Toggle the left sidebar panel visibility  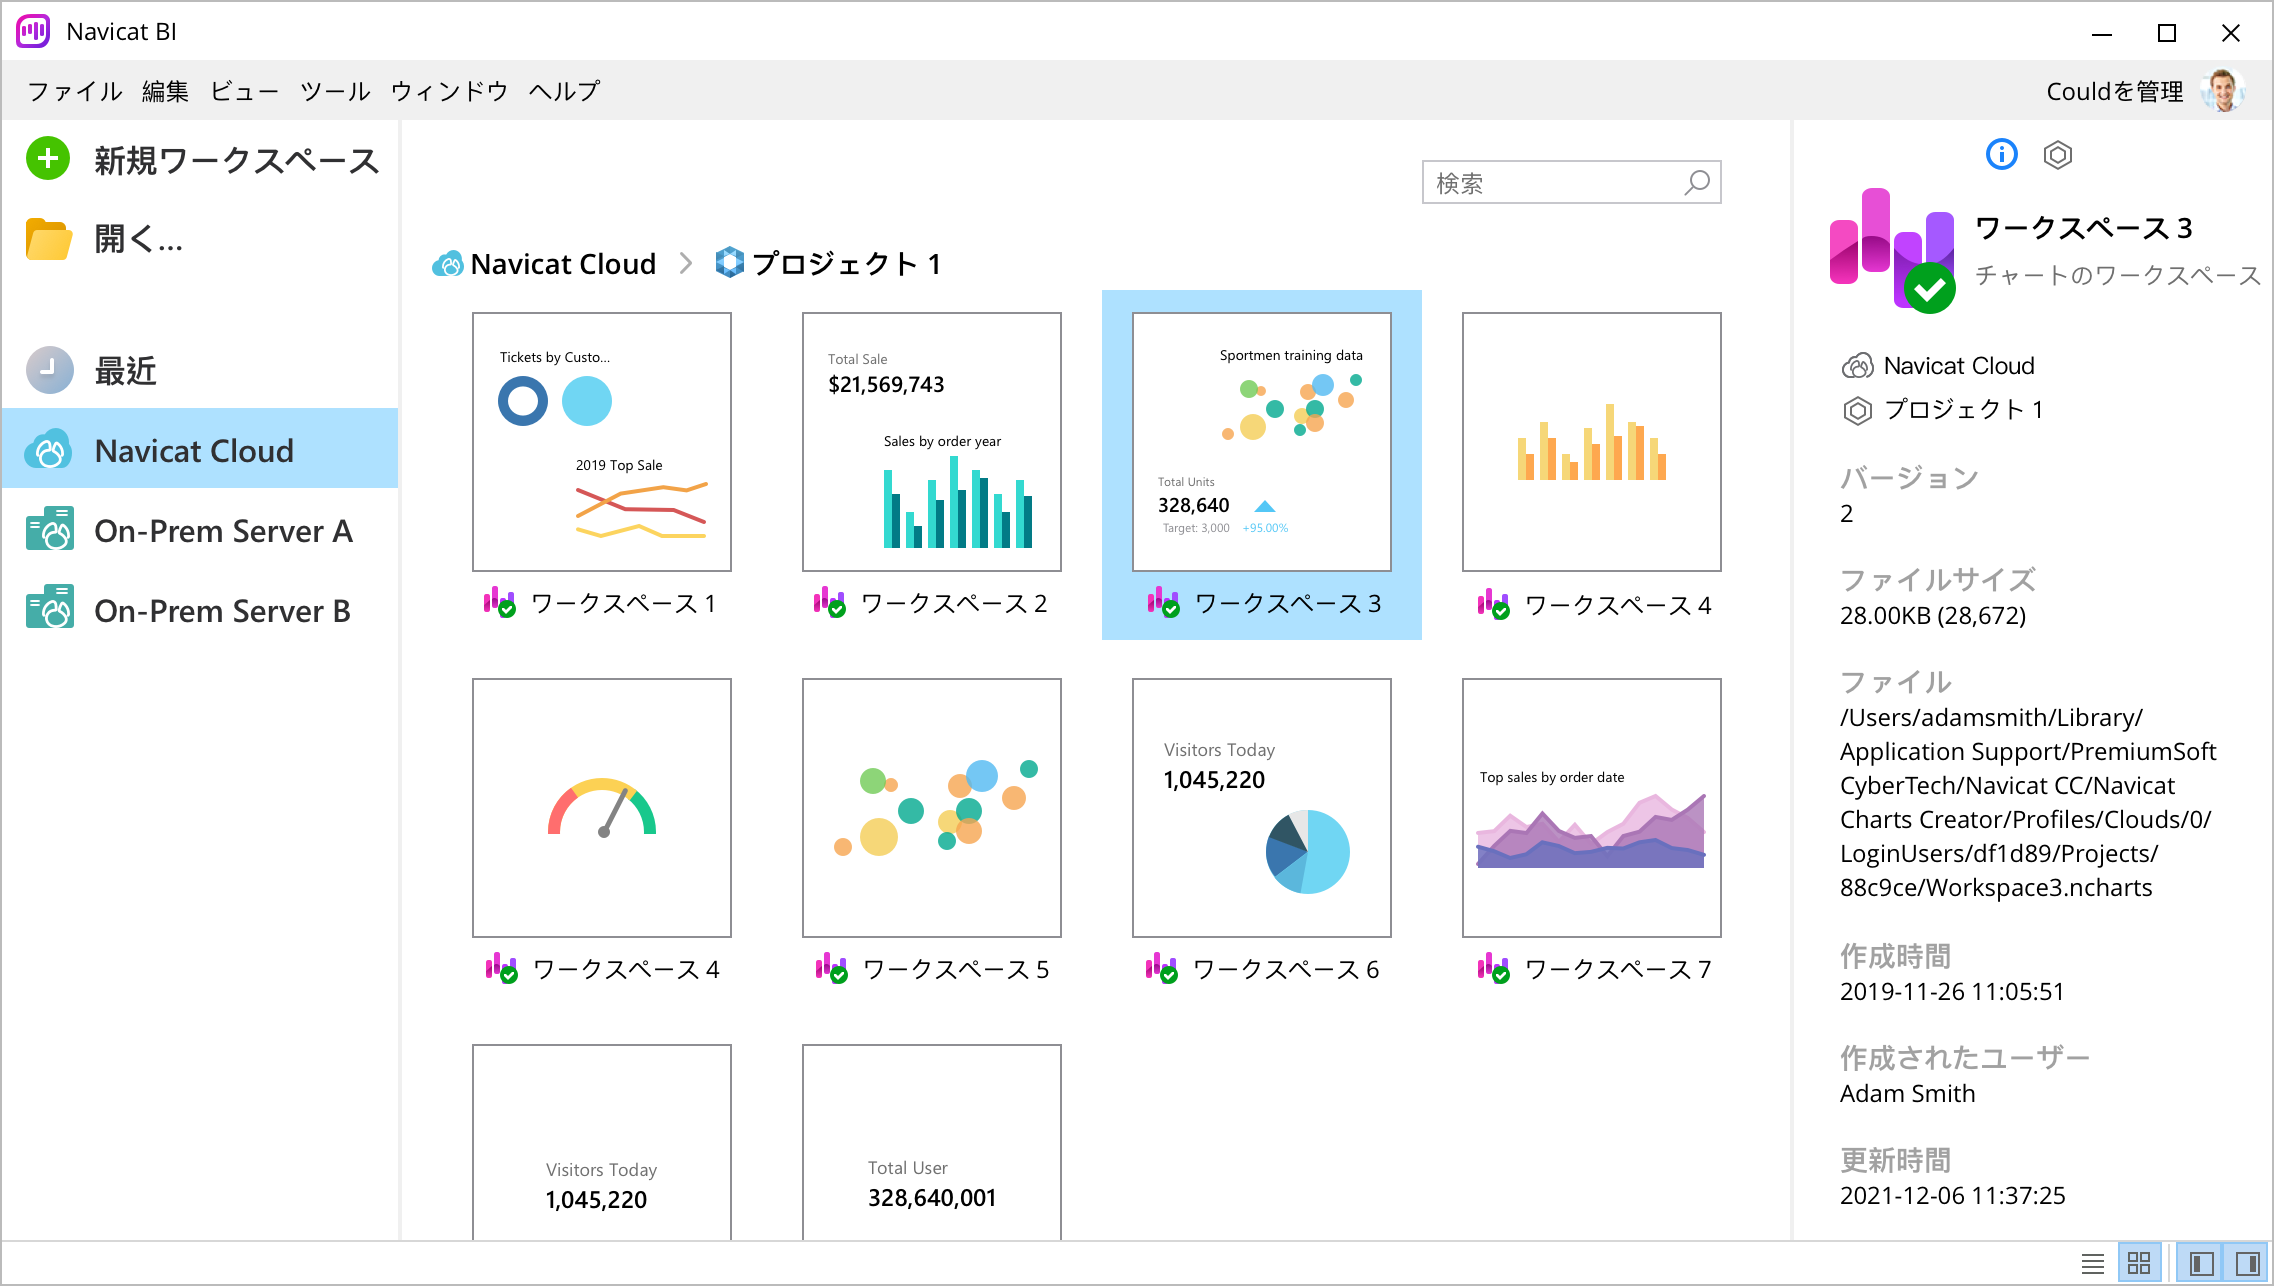click(x=2201, y=1263)
